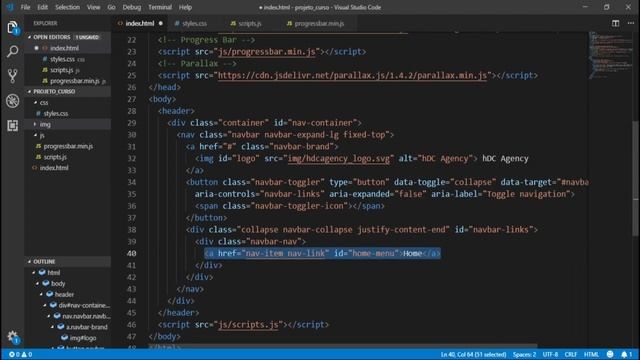Open the Explorer view in activity bar
Viewport: 640px width, 360px height.
(13, 27)
